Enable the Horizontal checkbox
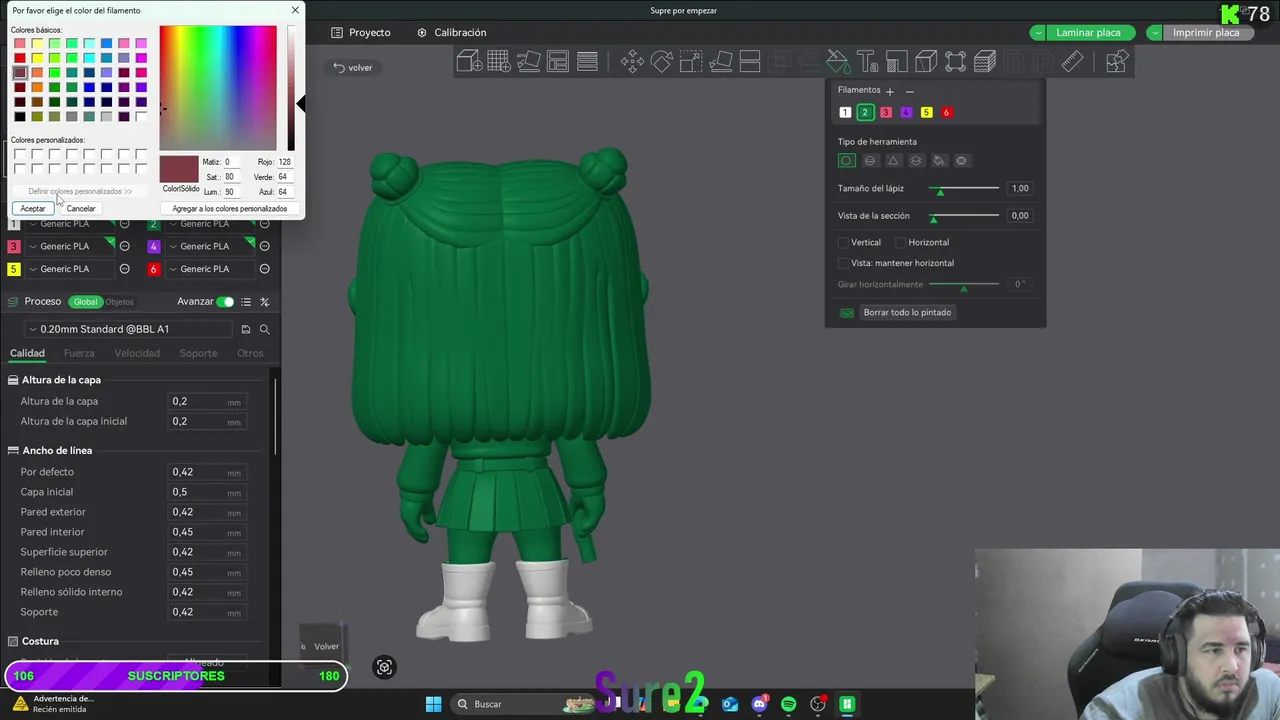The width and height of the screenshot is (1280, 720). pyautogui.click(x=901, y=242)
